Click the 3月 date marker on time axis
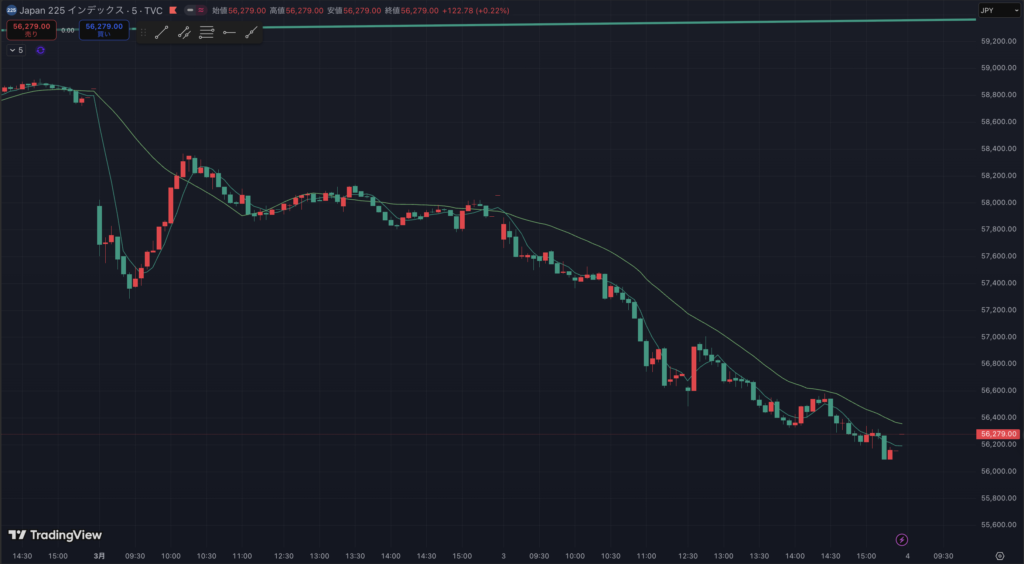1024x564 pixels. (x=98, y=555)
